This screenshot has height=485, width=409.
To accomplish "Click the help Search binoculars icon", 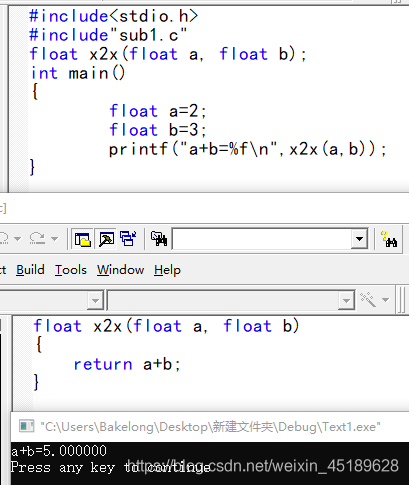I will click(389, 239).
